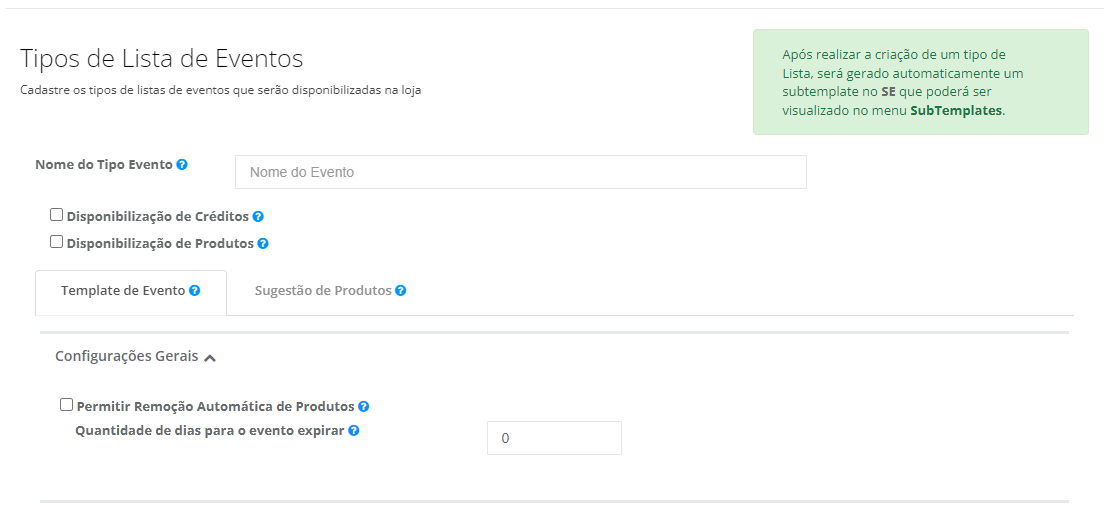Click help icon next to Disponibilização de Produtos
Image resolution: width=1108 pixels, height=505 pixels.
263,244
